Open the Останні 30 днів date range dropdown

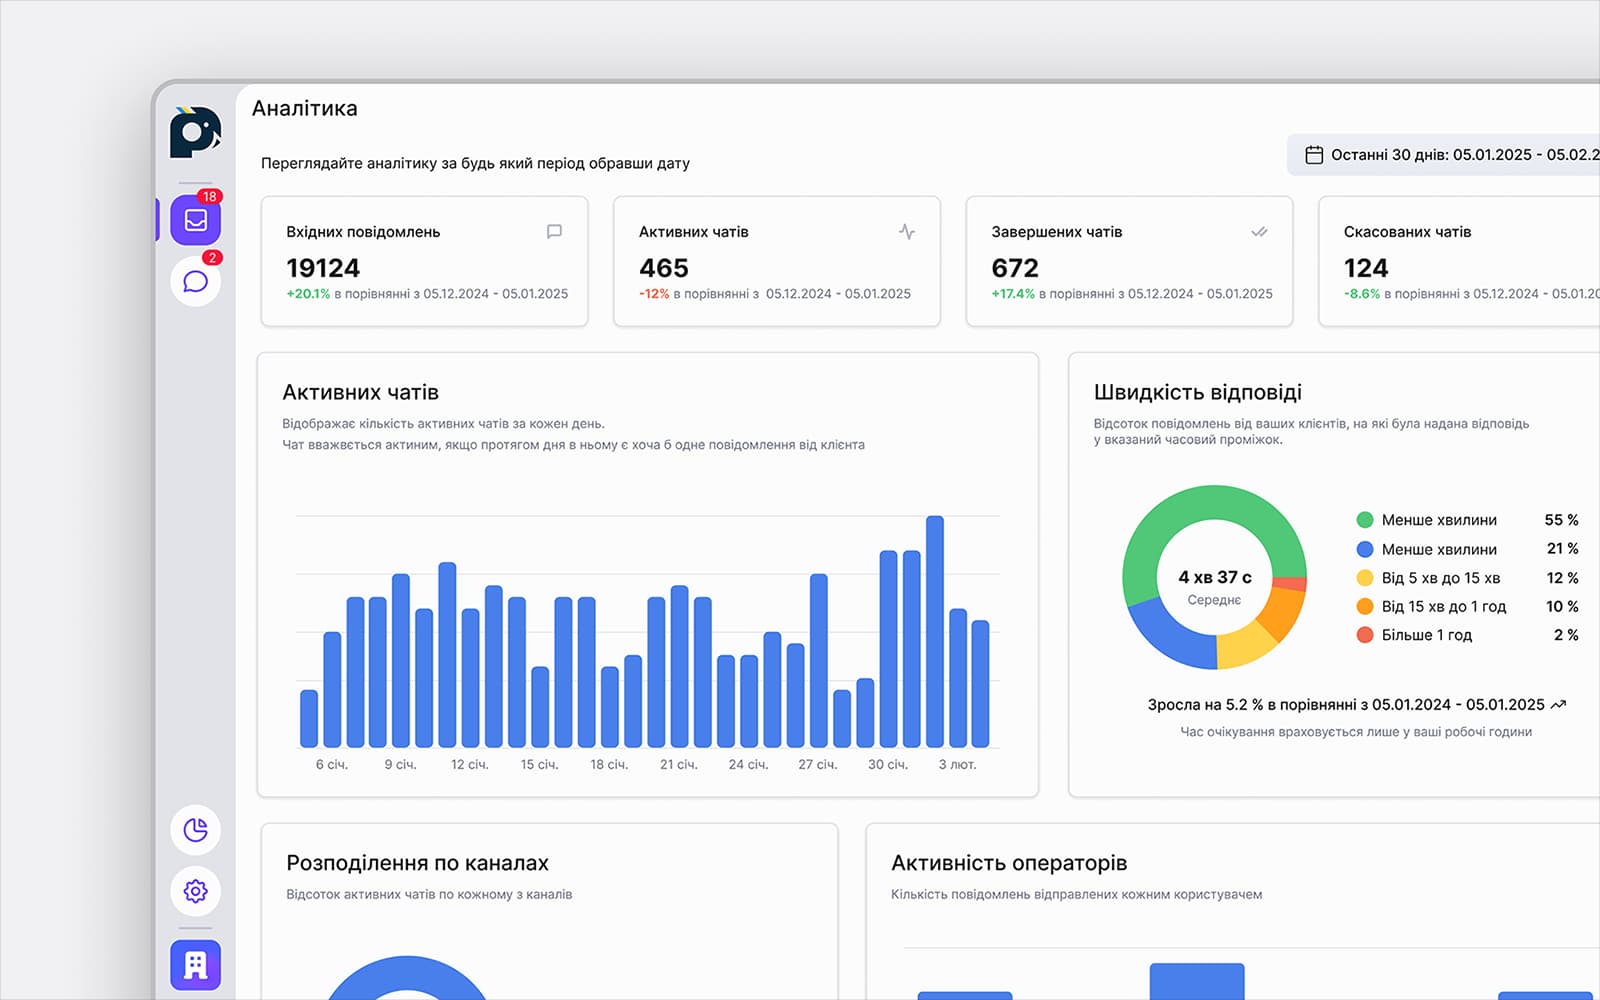pyautogui.click(x=1450, y=155)
